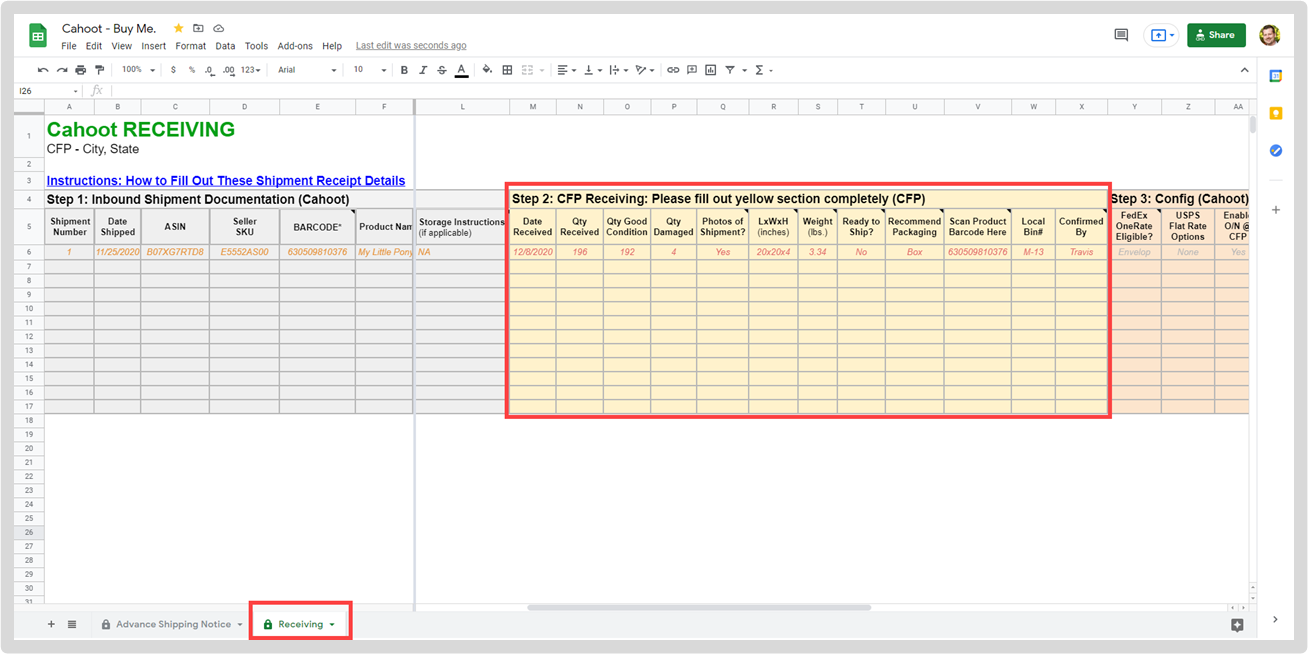The width and height of the screenshot is (1308, 654).
Task: Star the Cahoot - Buy Me. document
Action: coord(178,28)
